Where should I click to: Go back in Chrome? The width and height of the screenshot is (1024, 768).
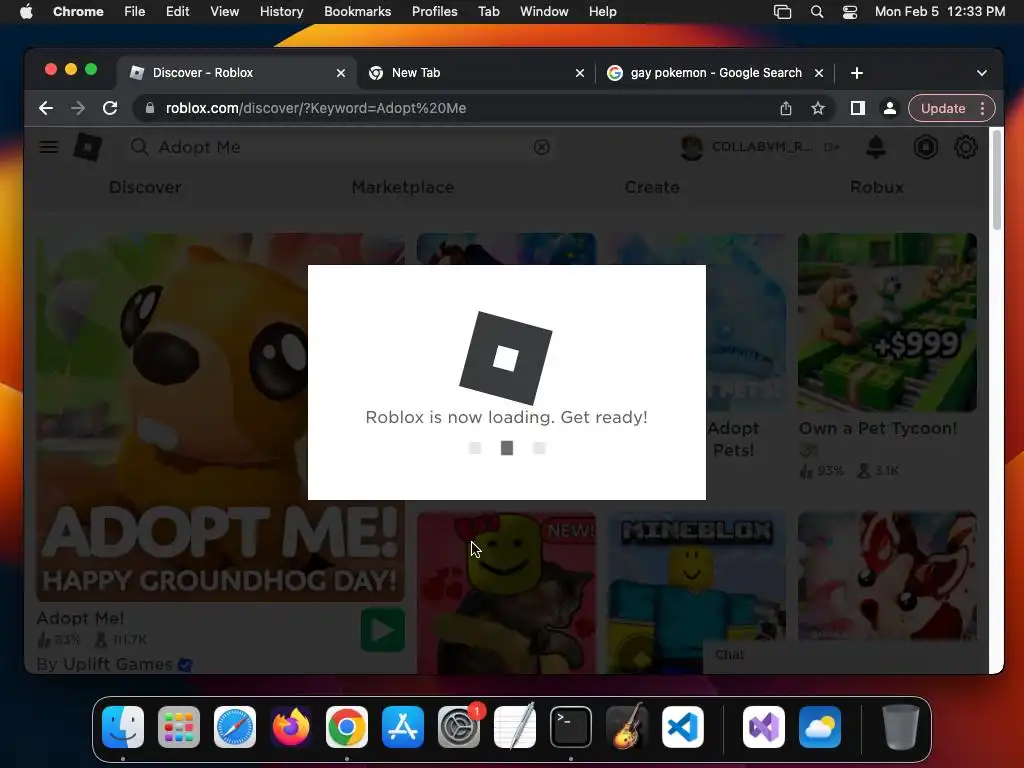(46, 108)
